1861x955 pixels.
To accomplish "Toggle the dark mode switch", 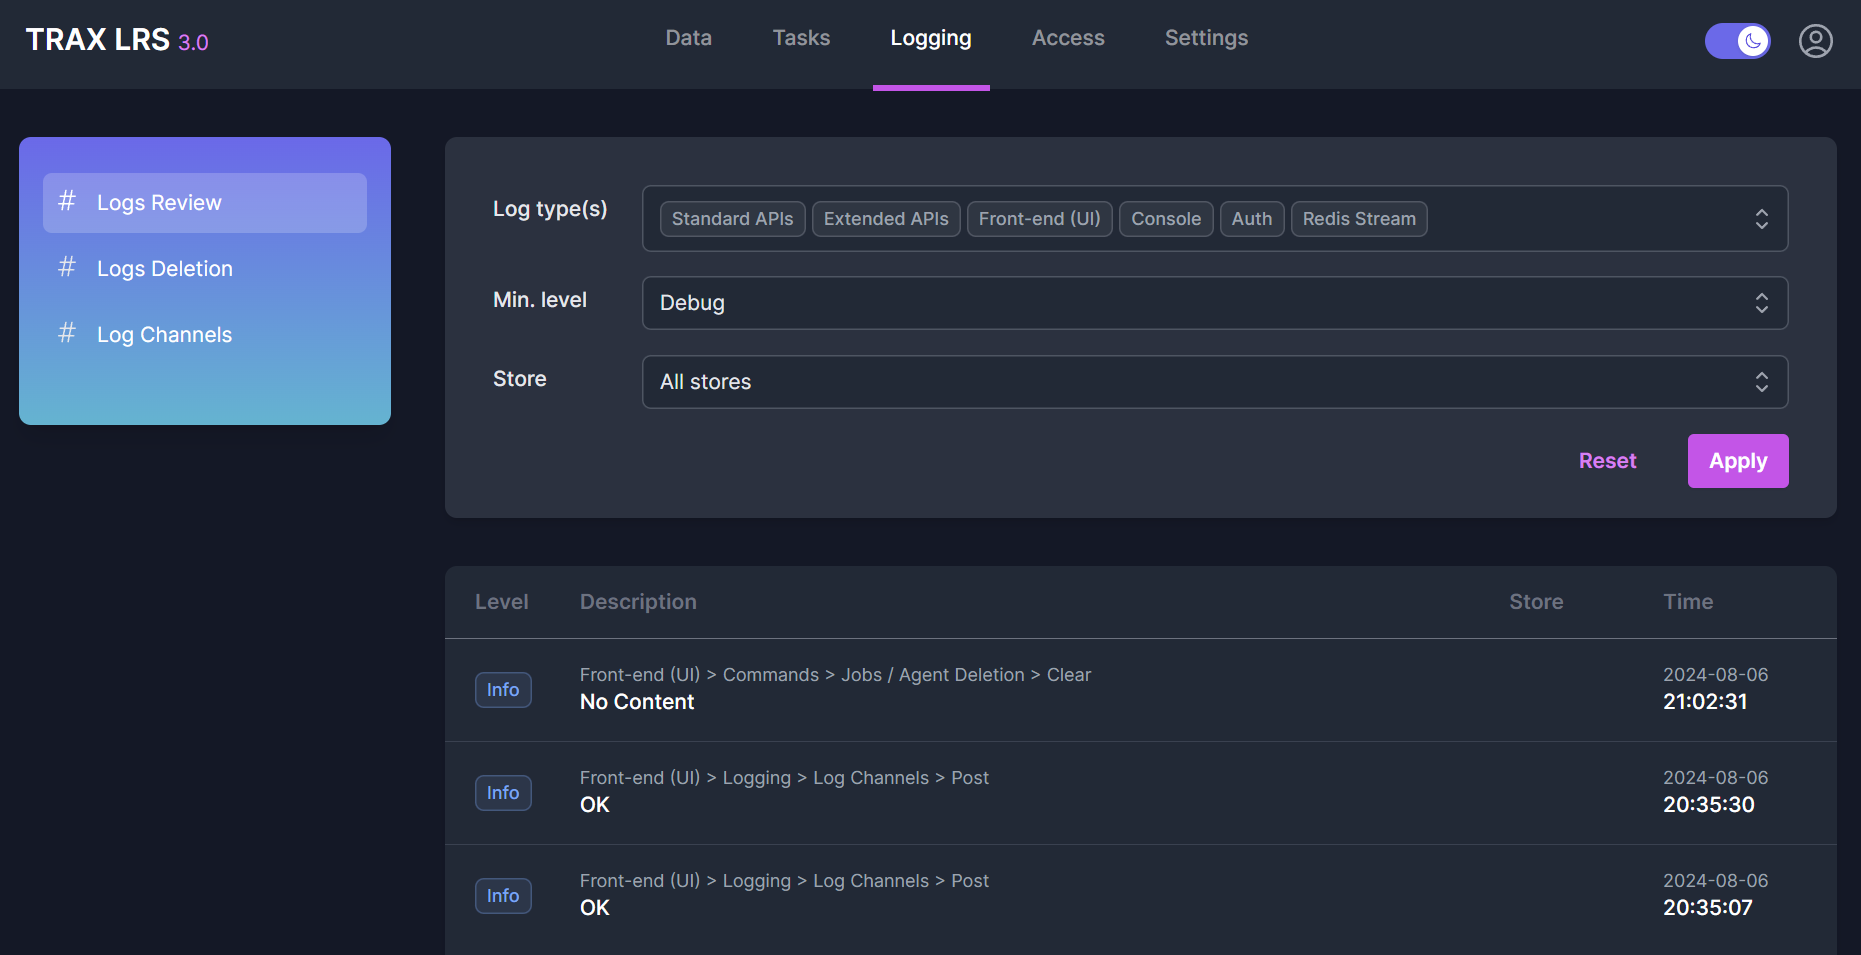I will (1737, 41).
